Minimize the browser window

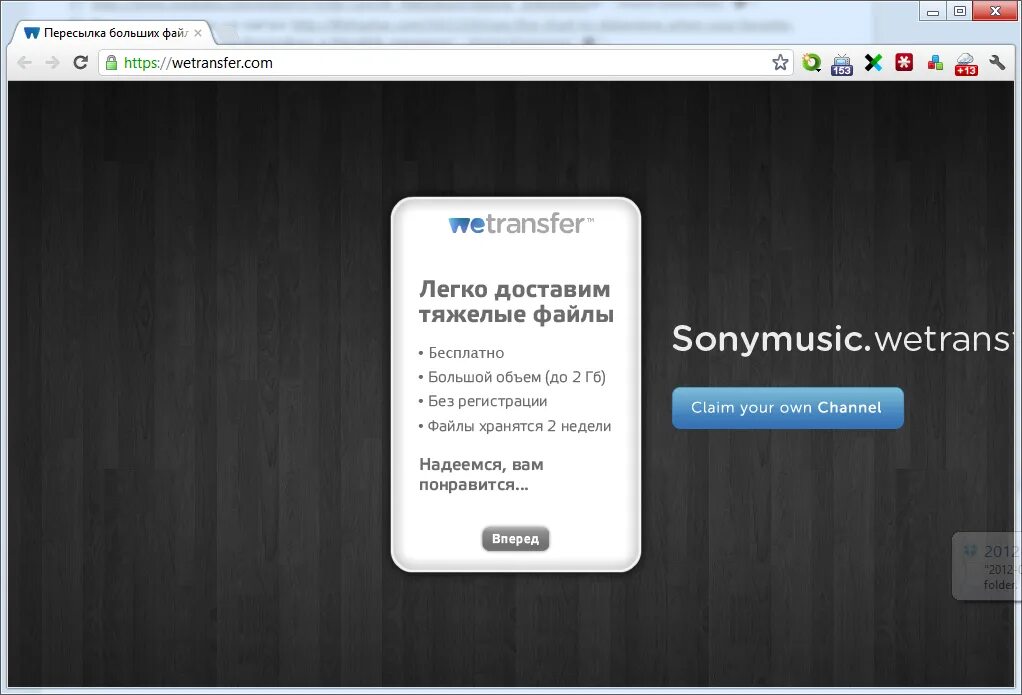[933, 11]
